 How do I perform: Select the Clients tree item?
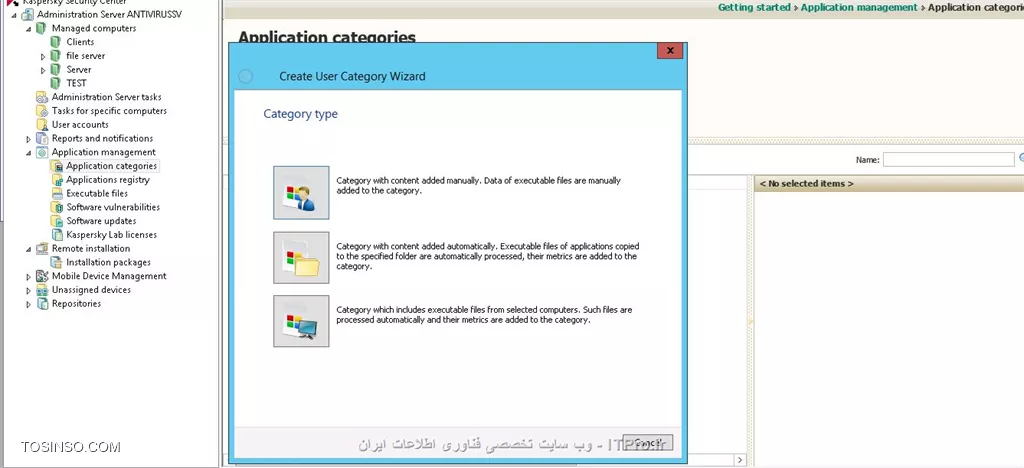(x=80, y=42)
